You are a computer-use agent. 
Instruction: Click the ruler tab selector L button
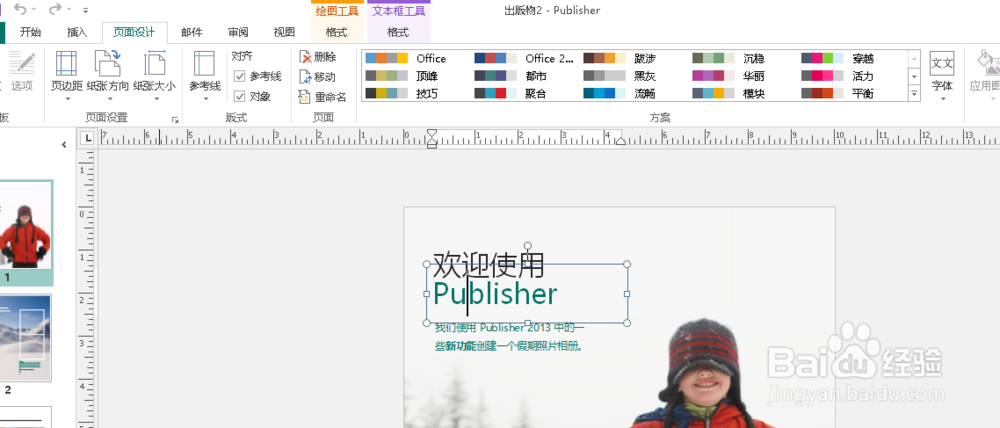87,138
